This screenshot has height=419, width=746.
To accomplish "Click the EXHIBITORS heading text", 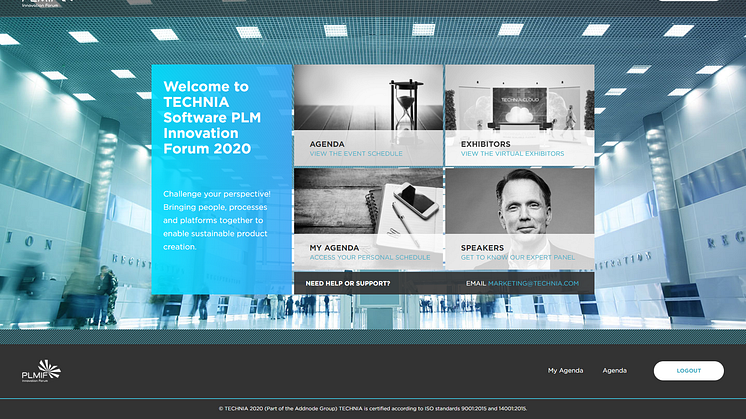I will tap(485, 144).
